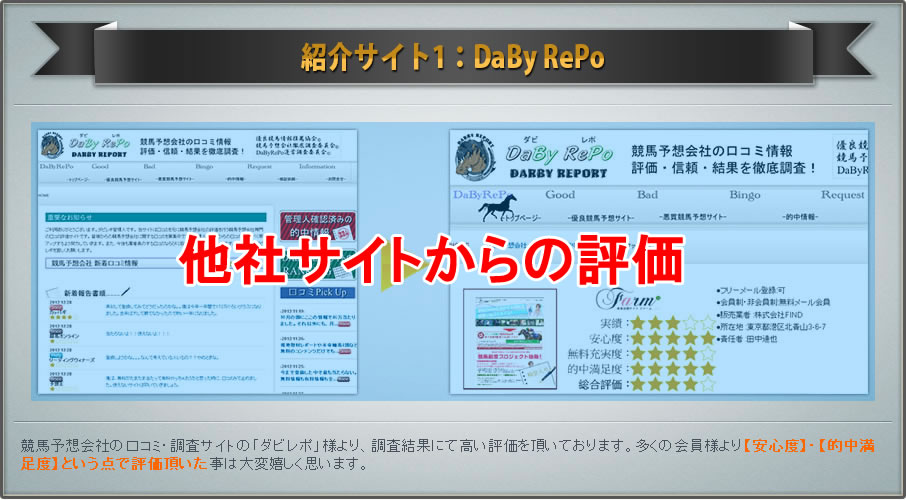Click the DaBy RePo horse logo in right screenshot
The width and height of the screenshot is (906, 500).
click(475, 158)
